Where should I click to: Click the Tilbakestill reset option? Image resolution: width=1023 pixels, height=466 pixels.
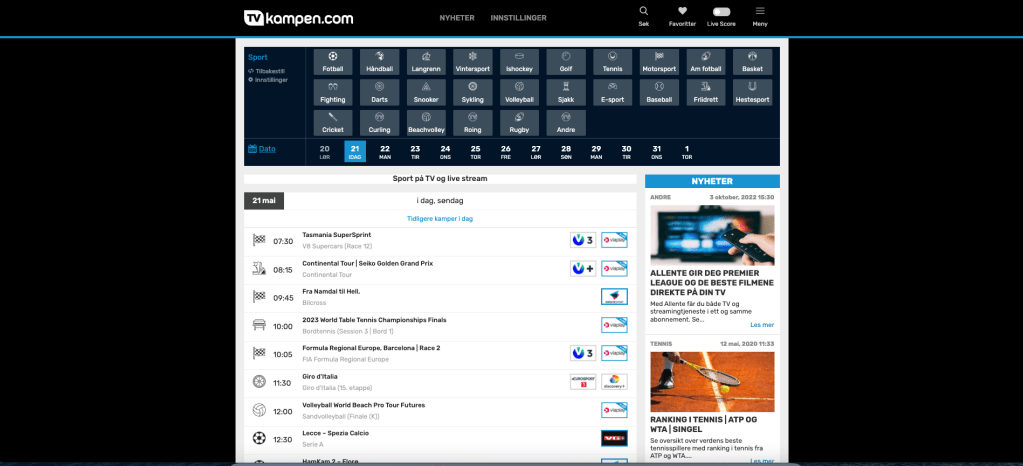pos(271,71)
